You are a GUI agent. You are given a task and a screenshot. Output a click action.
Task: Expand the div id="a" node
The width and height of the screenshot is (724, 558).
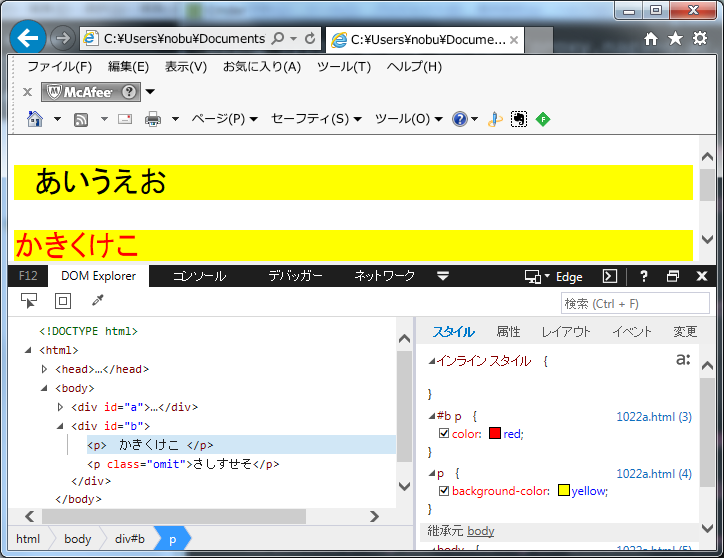[x=60, y=407]
